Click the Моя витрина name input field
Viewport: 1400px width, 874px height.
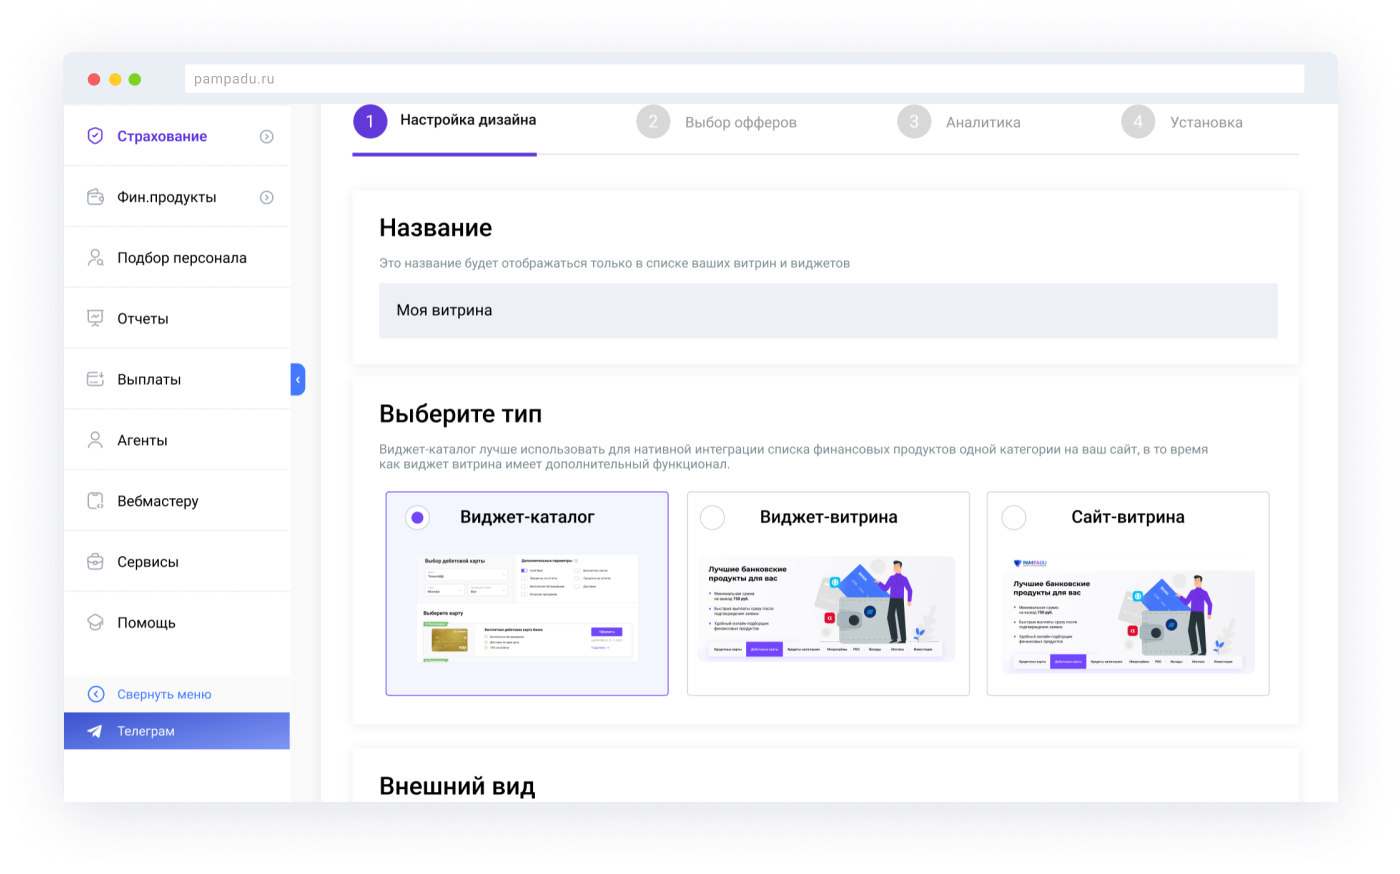[828, 310]
